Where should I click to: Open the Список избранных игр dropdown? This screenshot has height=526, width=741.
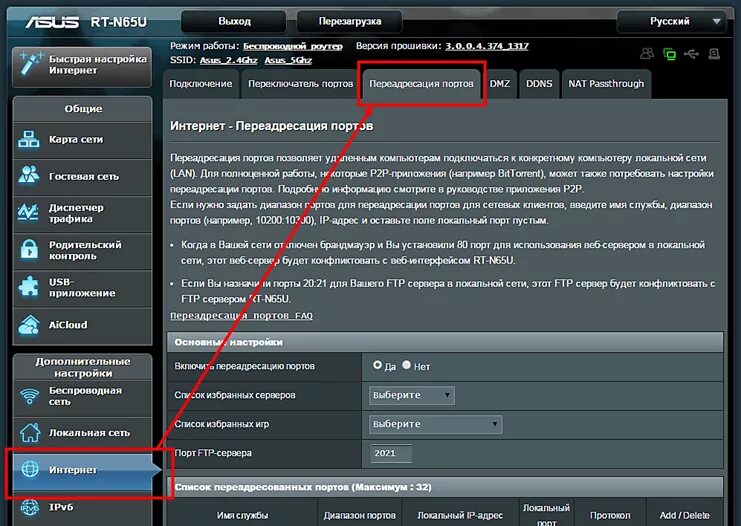click(x=435, y=424)
